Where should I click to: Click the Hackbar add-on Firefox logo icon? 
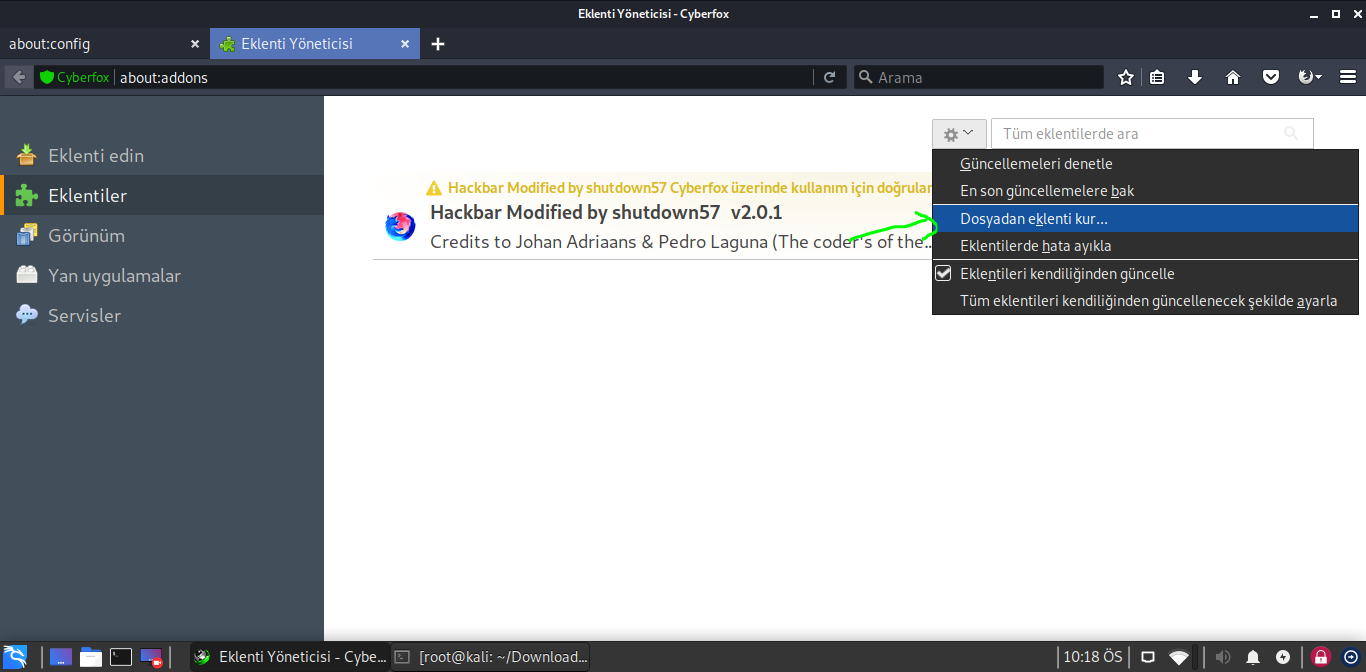click(x=400, y=226)
